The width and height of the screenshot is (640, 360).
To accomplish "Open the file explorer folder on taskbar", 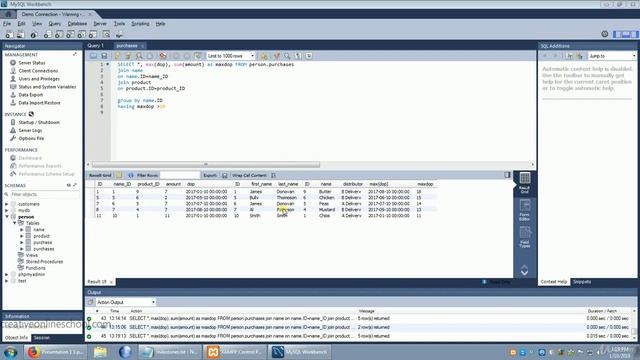I will point(100,352).
